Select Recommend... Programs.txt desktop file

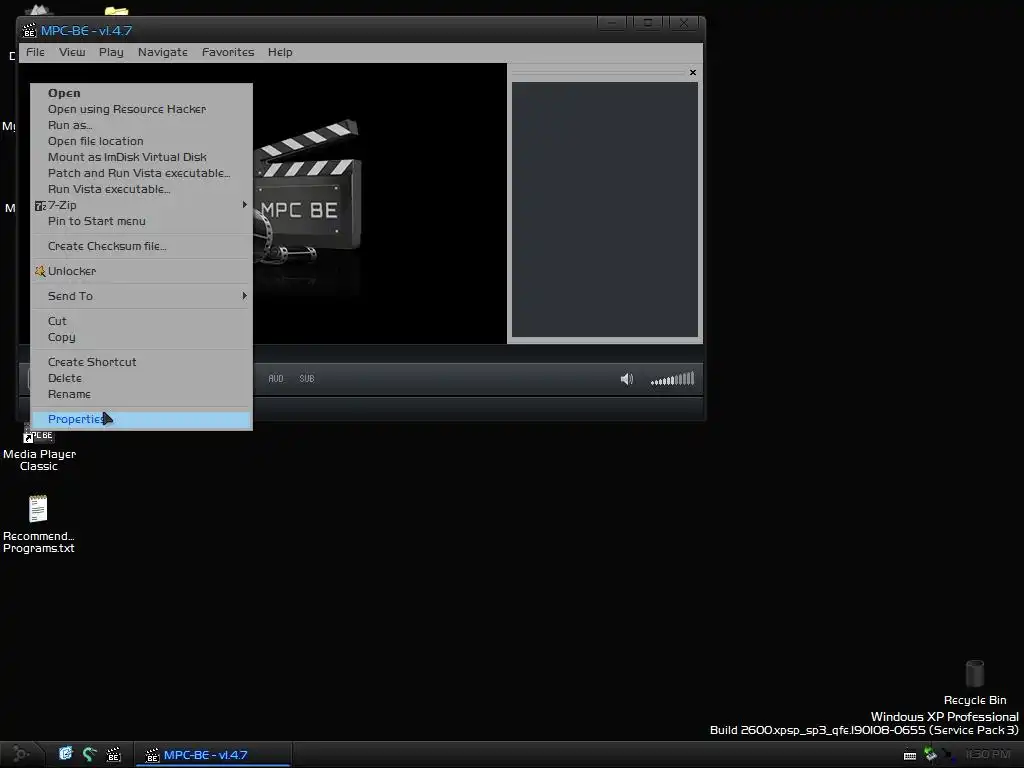[38, 524]
